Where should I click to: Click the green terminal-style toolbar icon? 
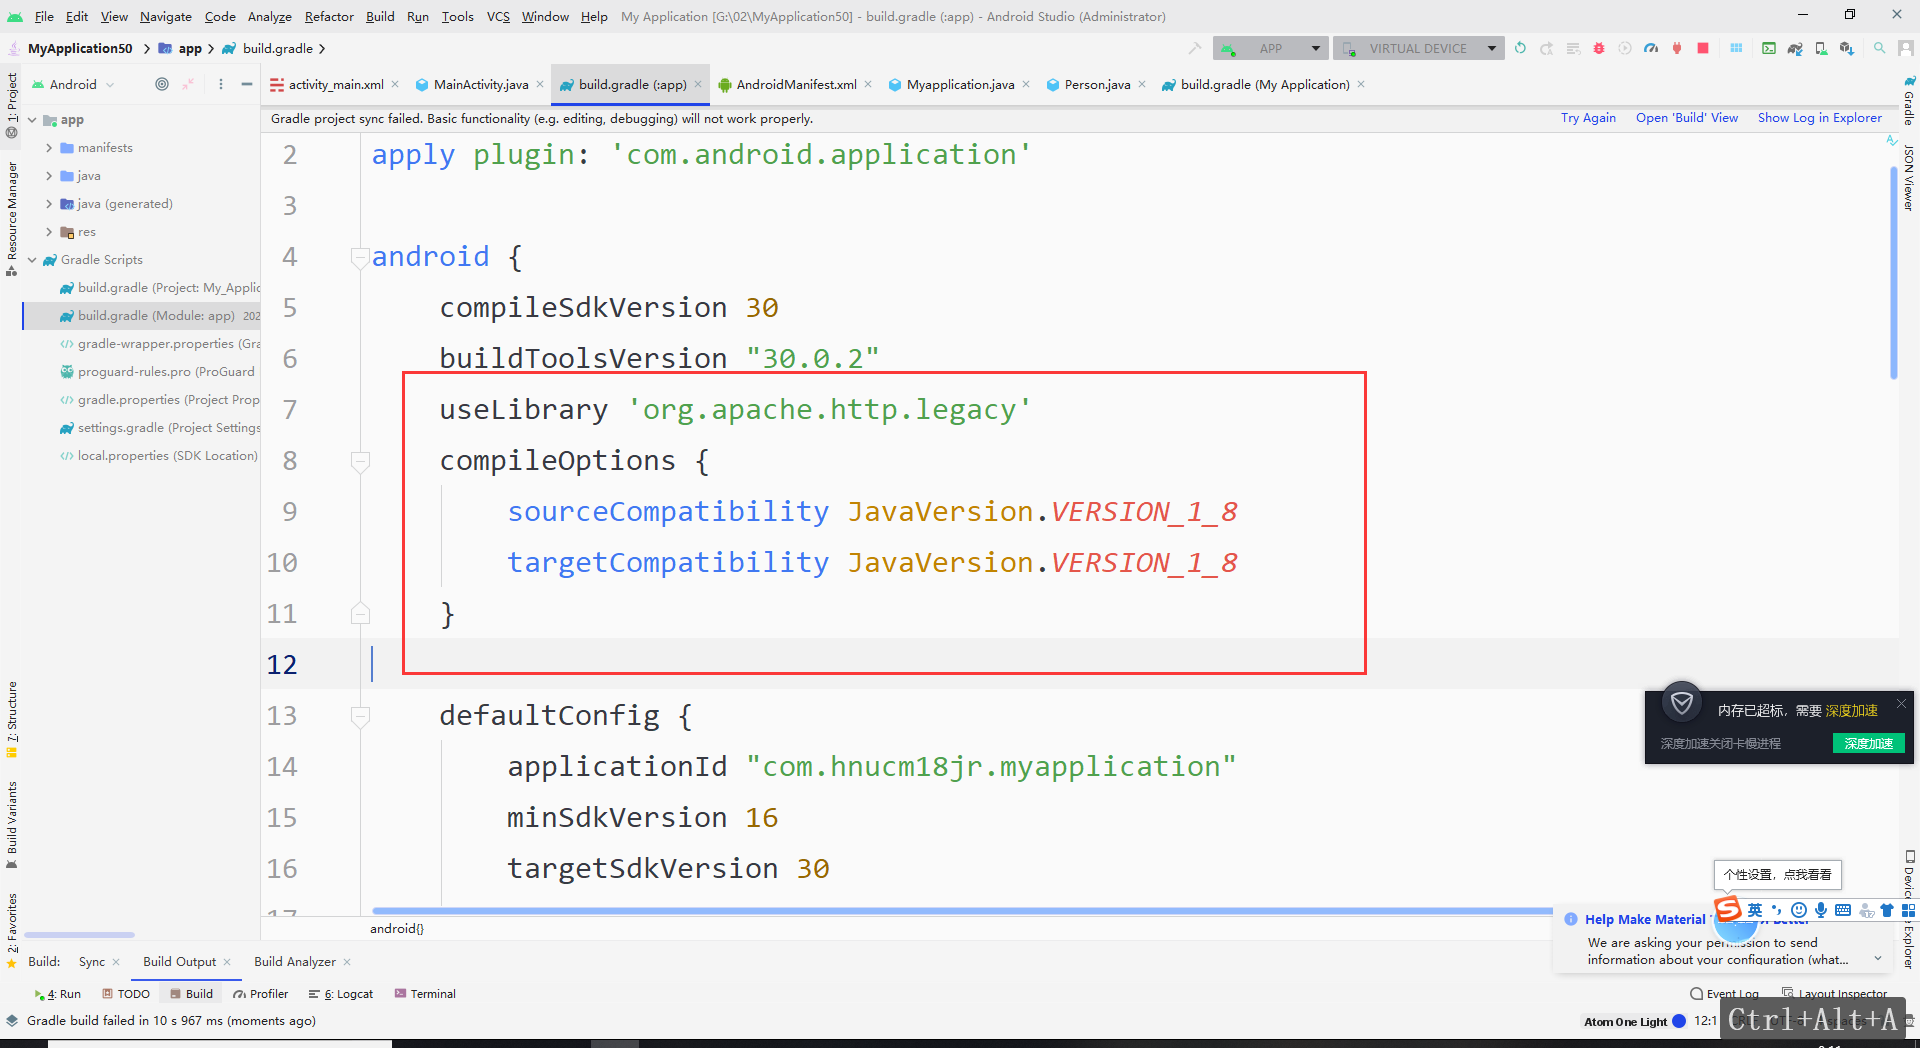[1769, 48]
